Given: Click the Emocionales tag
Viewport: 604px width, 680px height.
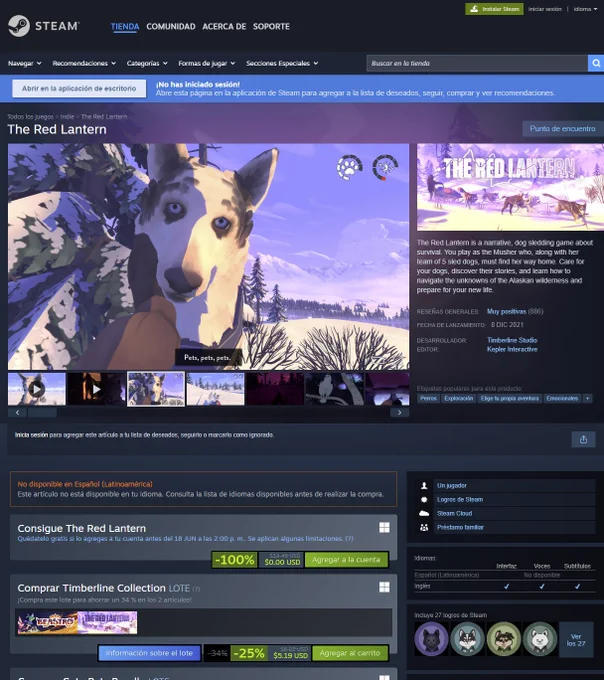Looking at the screenshot, I should point(562,398).
